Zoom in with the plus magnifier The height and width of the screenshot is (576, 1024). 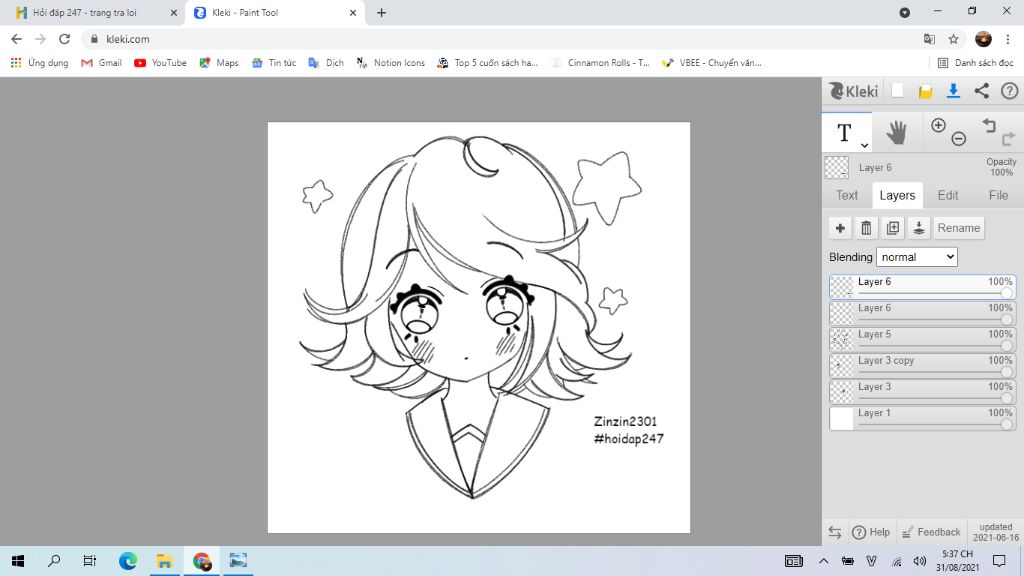[938, 125]
